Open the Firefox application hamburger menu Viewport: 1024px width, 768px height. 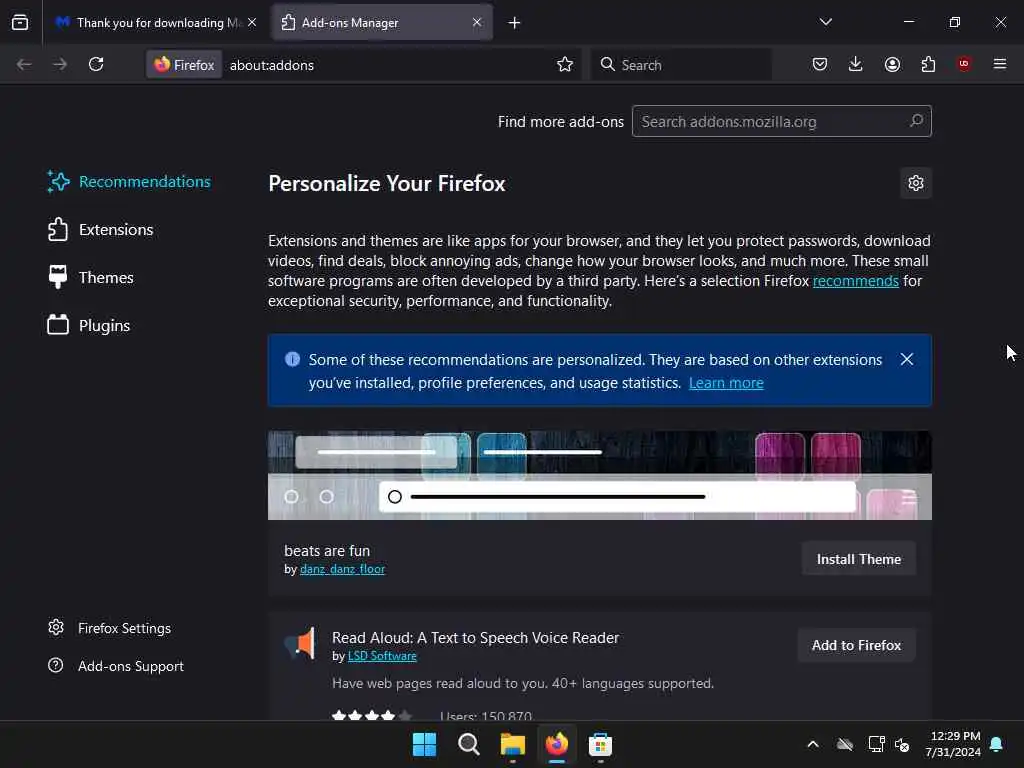[1000, 64]
